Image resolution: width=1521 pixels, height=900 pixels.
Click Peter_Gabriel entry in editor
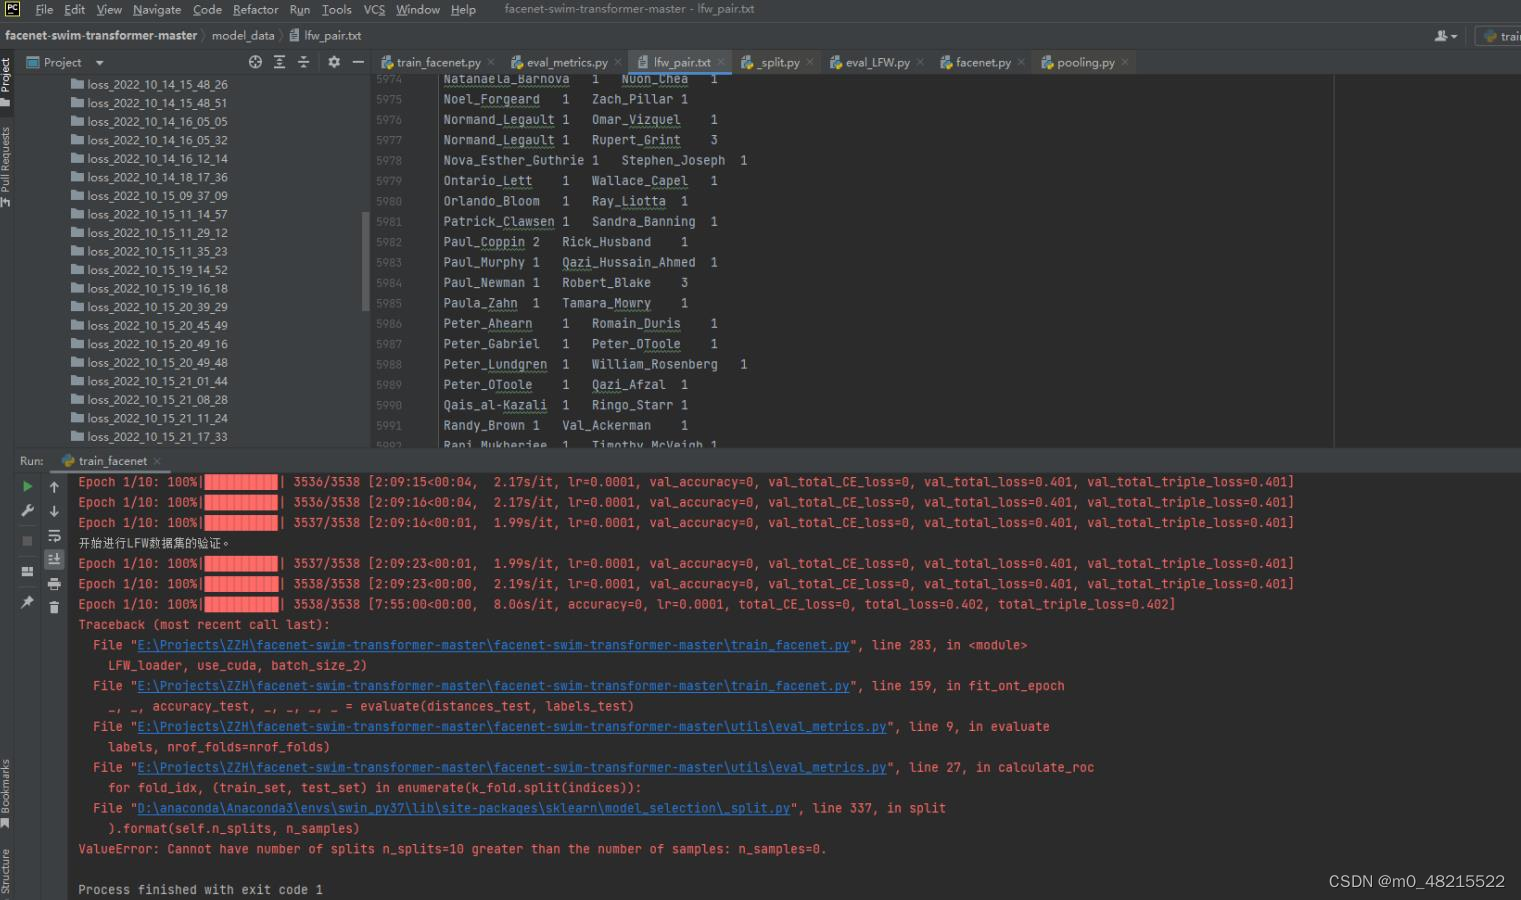492,344
